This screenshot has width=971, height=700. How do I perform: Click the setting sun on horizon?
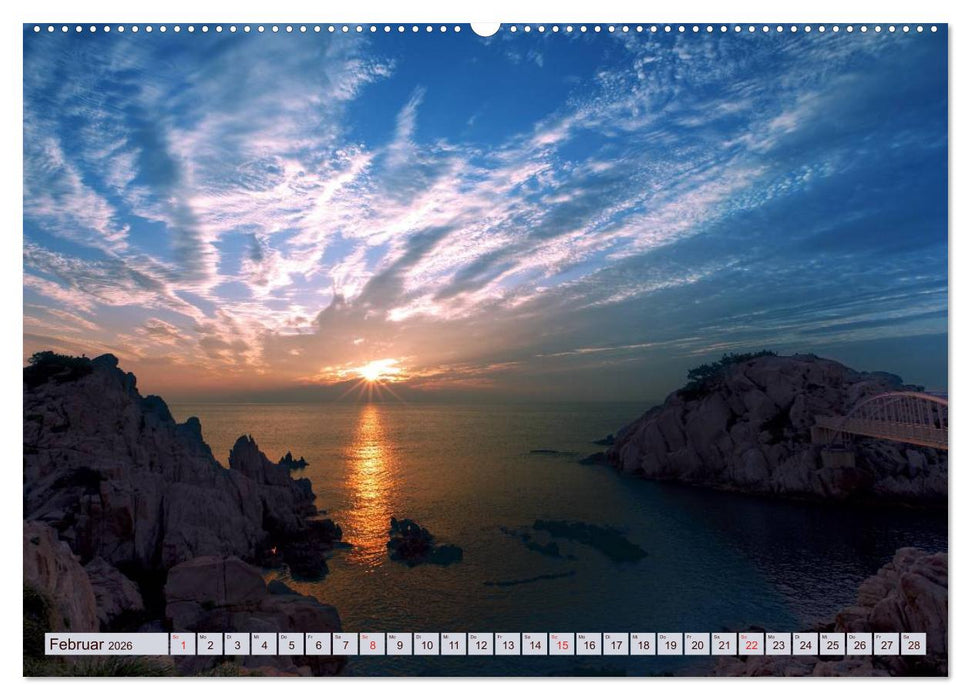[374, 371]
